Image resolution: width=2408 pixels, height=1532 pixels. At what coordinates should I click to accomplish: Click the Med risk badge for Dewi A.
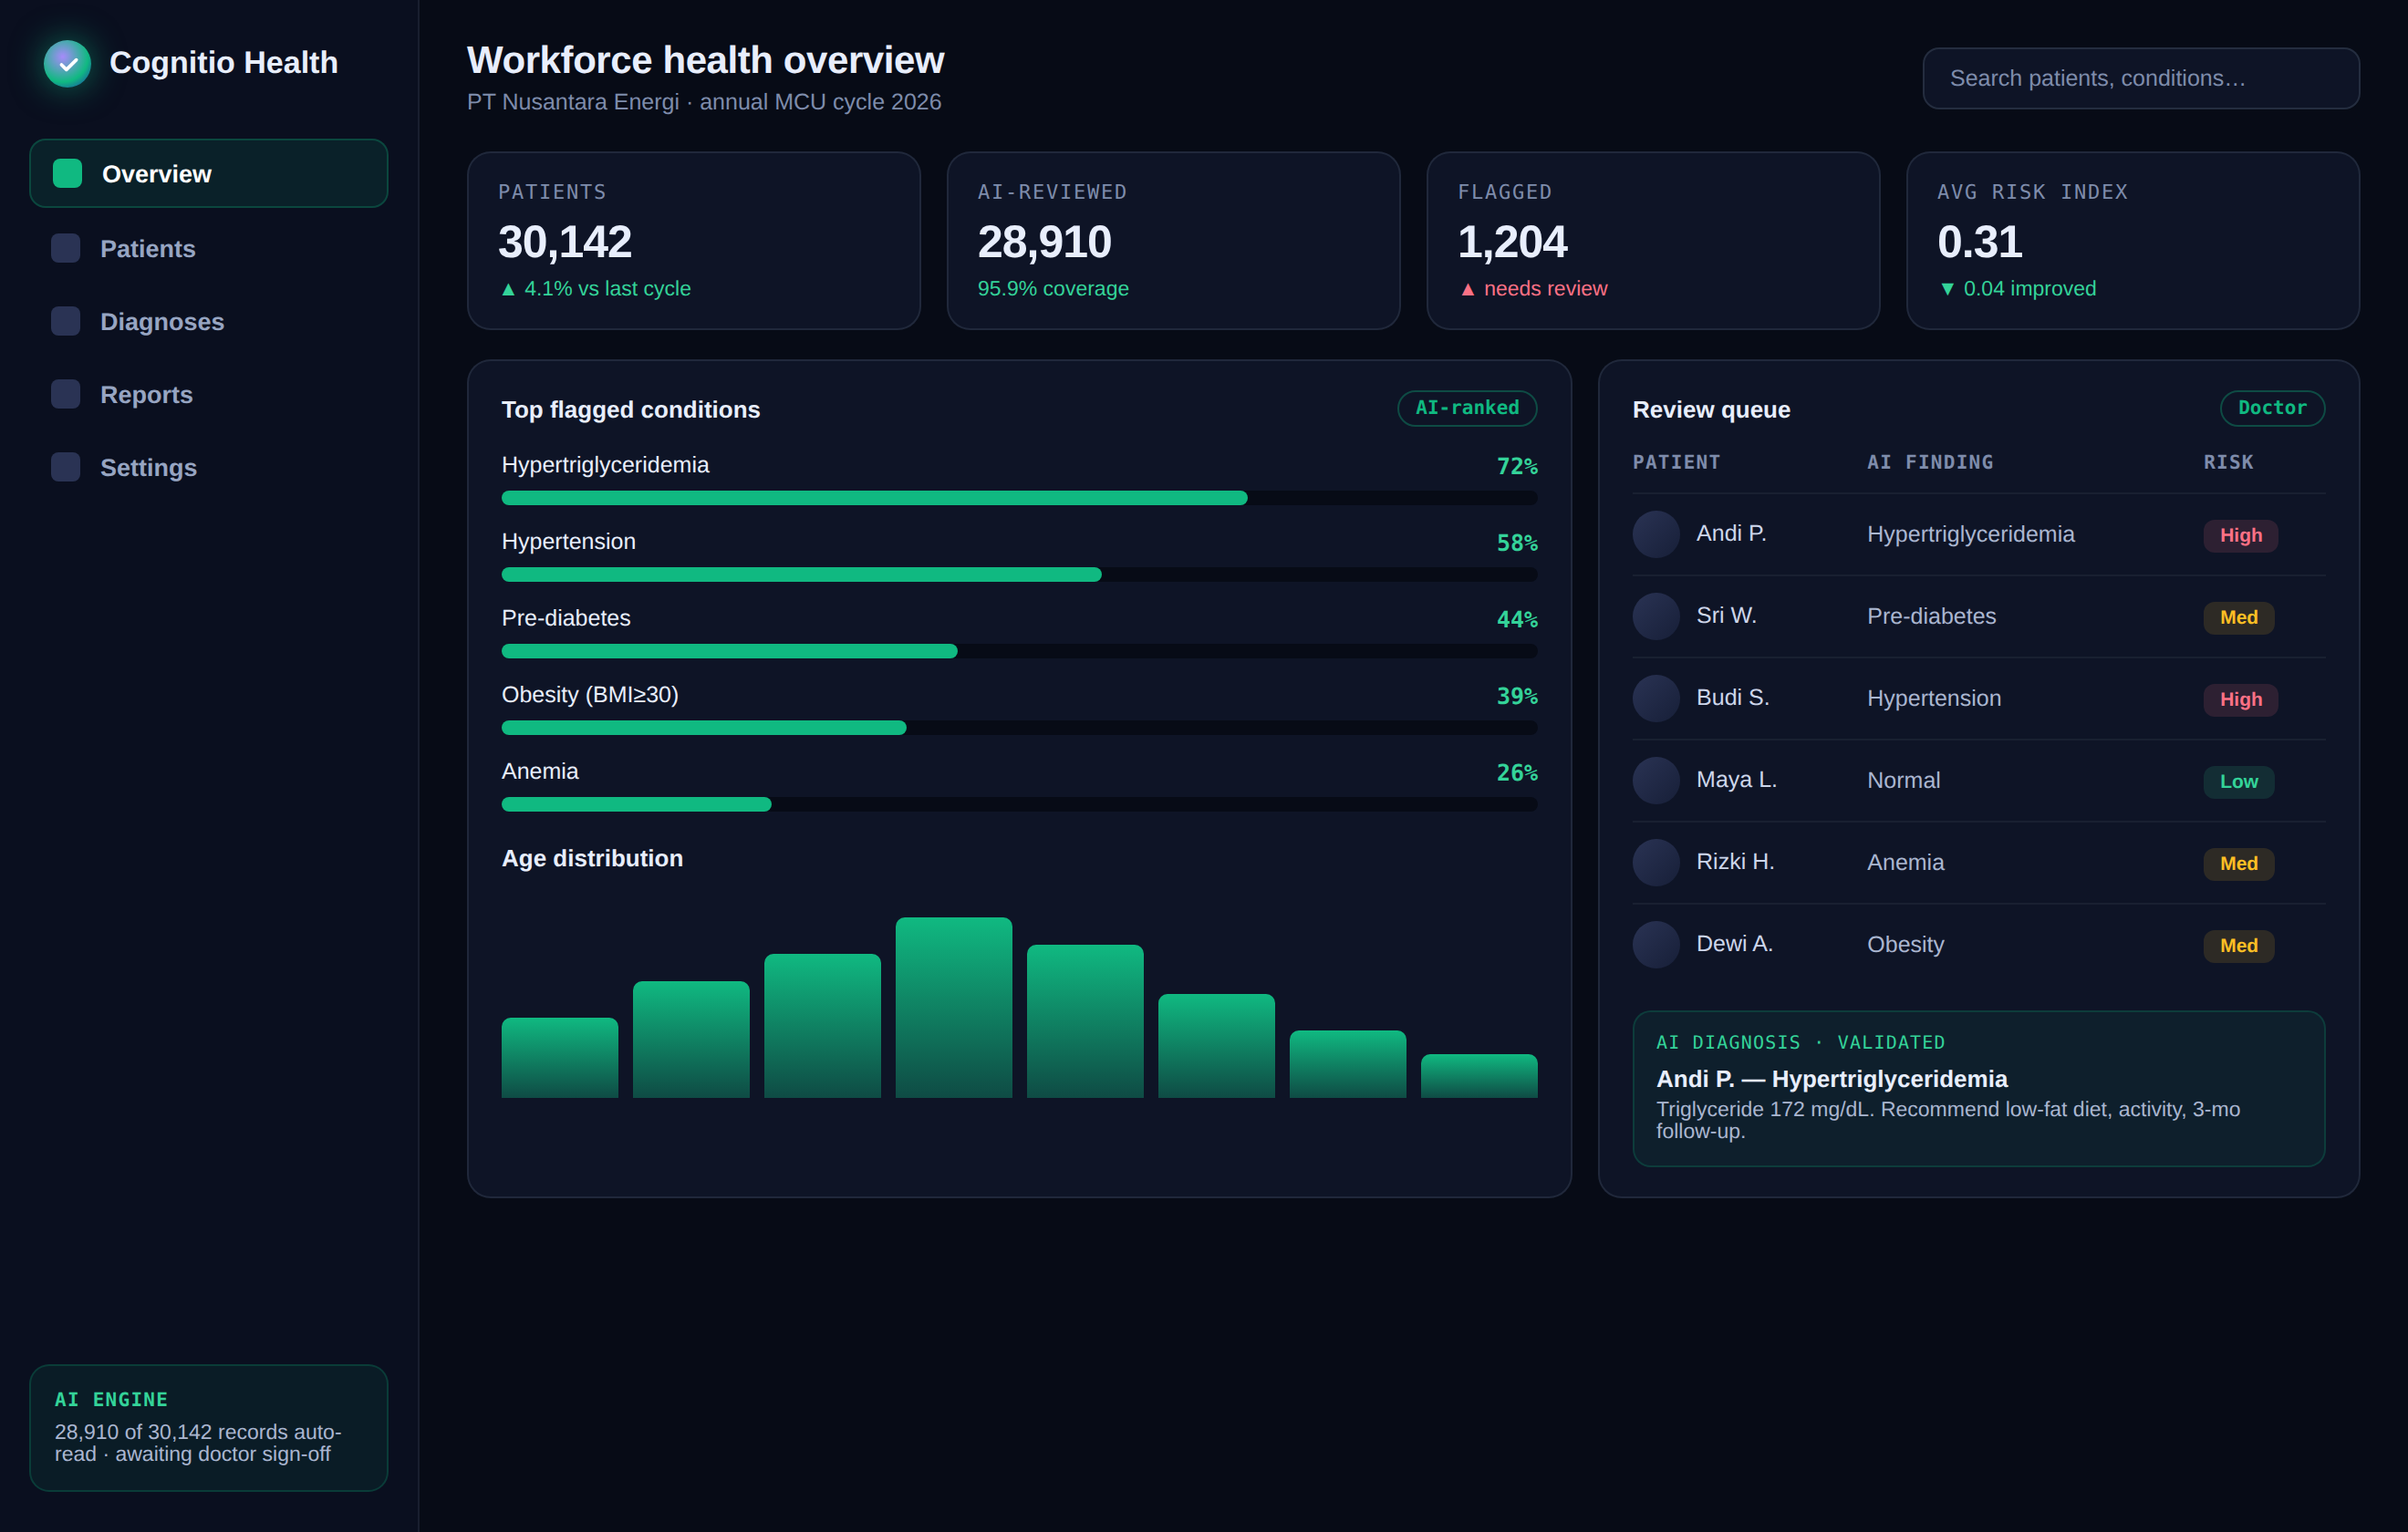2239,945
